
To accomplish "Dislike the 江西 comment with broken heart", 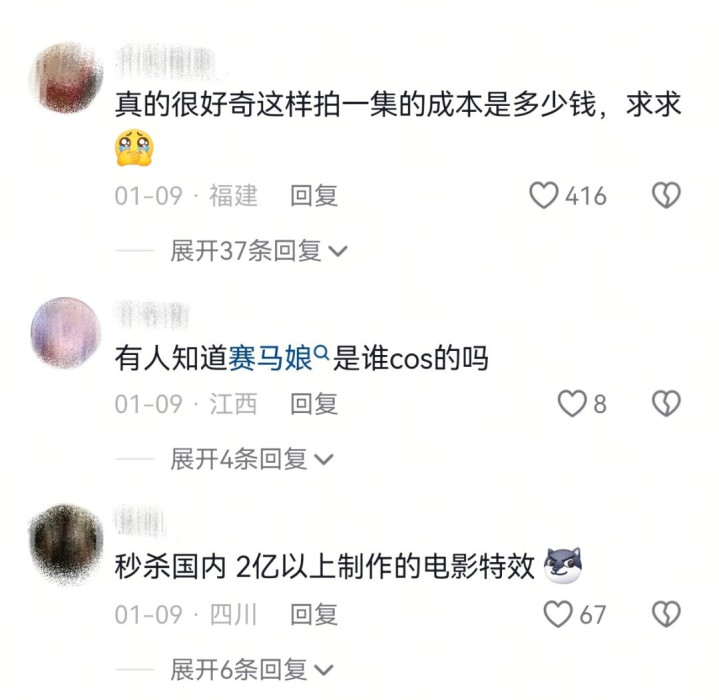I will [666, 404].
